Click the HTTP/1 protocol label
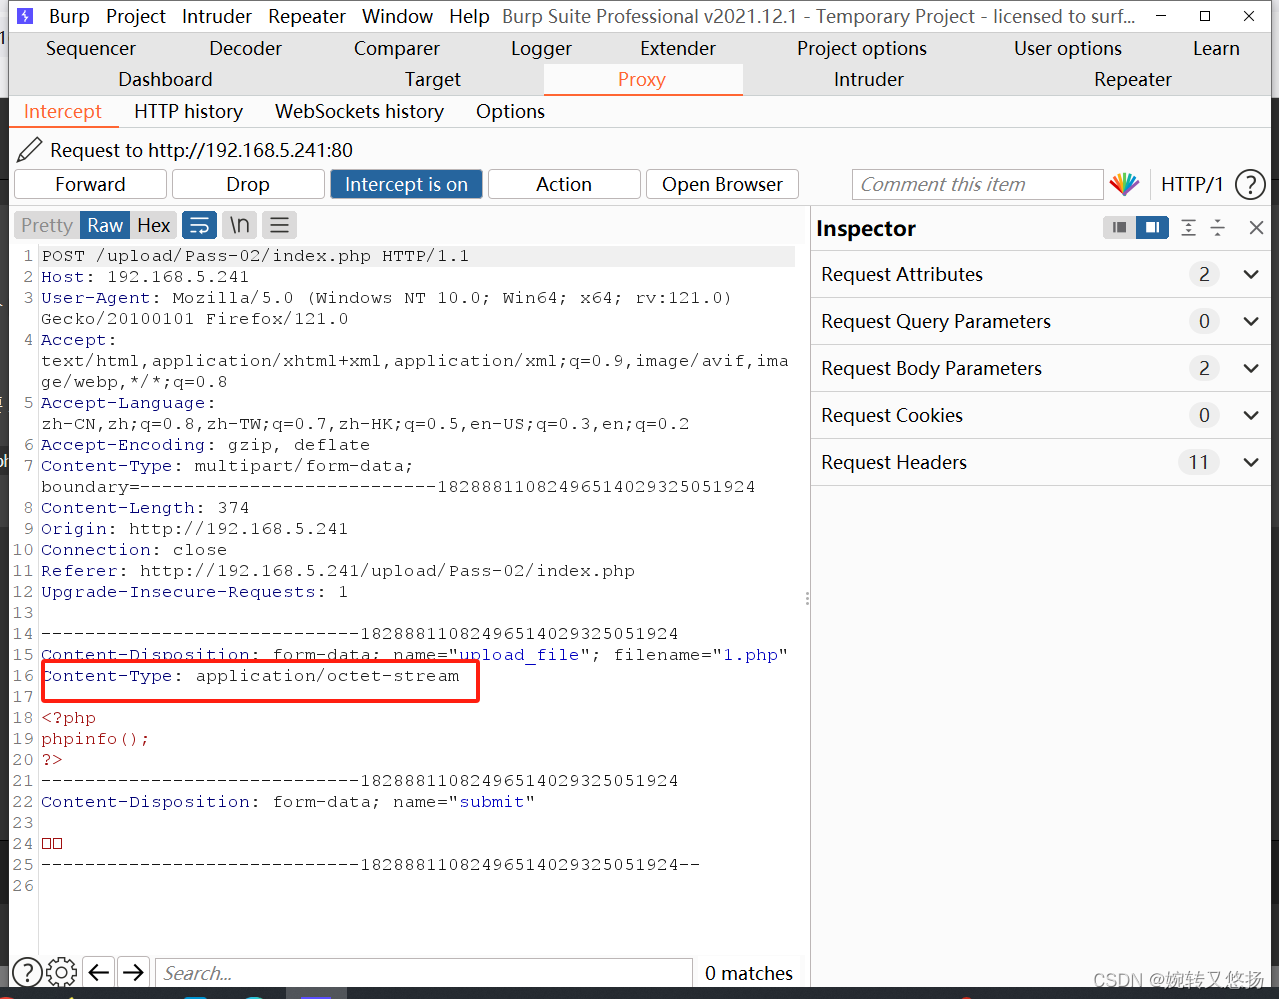Image resolution: width=1279 pixels, height=999 pixels. 1192,184
